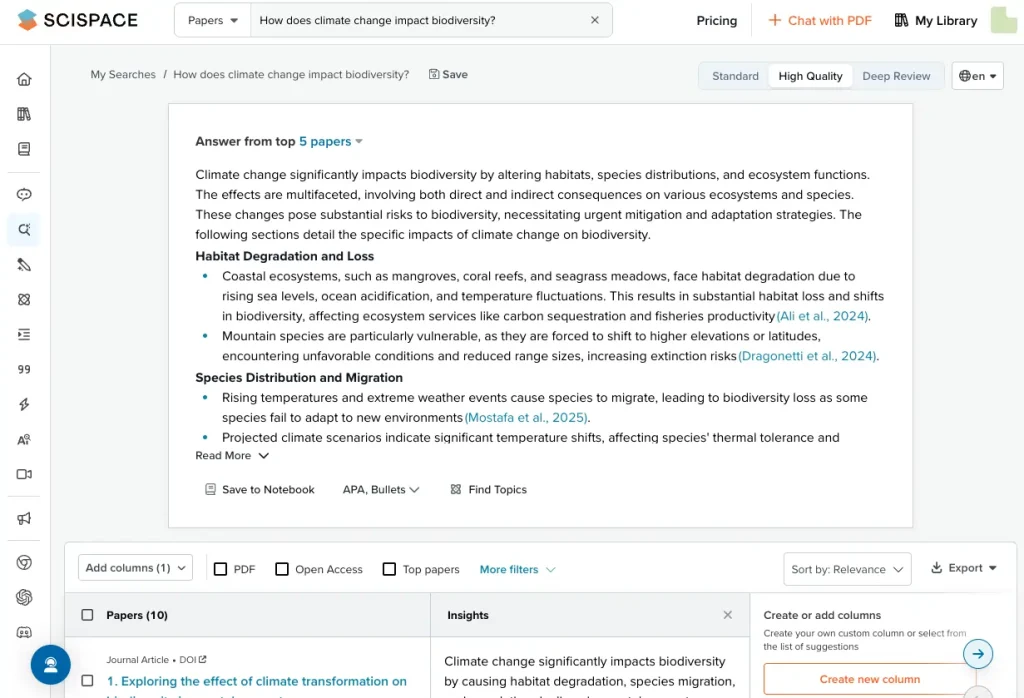Enable the PDF filter checkbox
Screen dimensions: 1024x698
click(x=221, y=569)
